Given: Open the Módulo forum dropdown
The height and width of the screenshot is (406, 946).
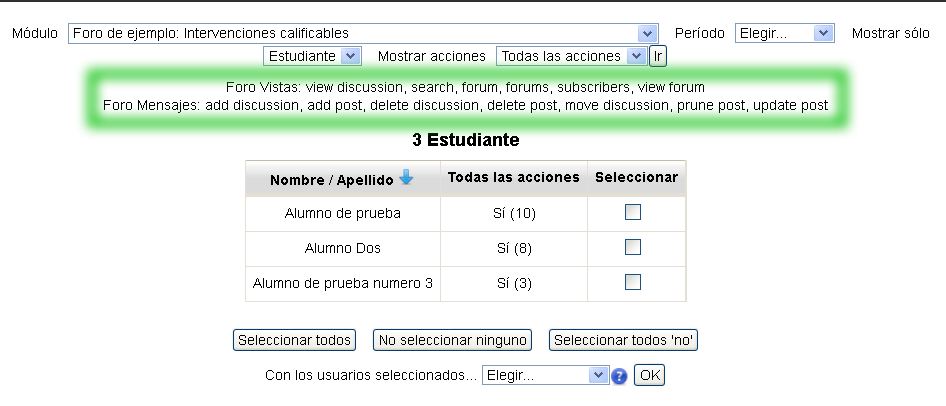Looking at the screenshot, I should click(x=363, y=33).
